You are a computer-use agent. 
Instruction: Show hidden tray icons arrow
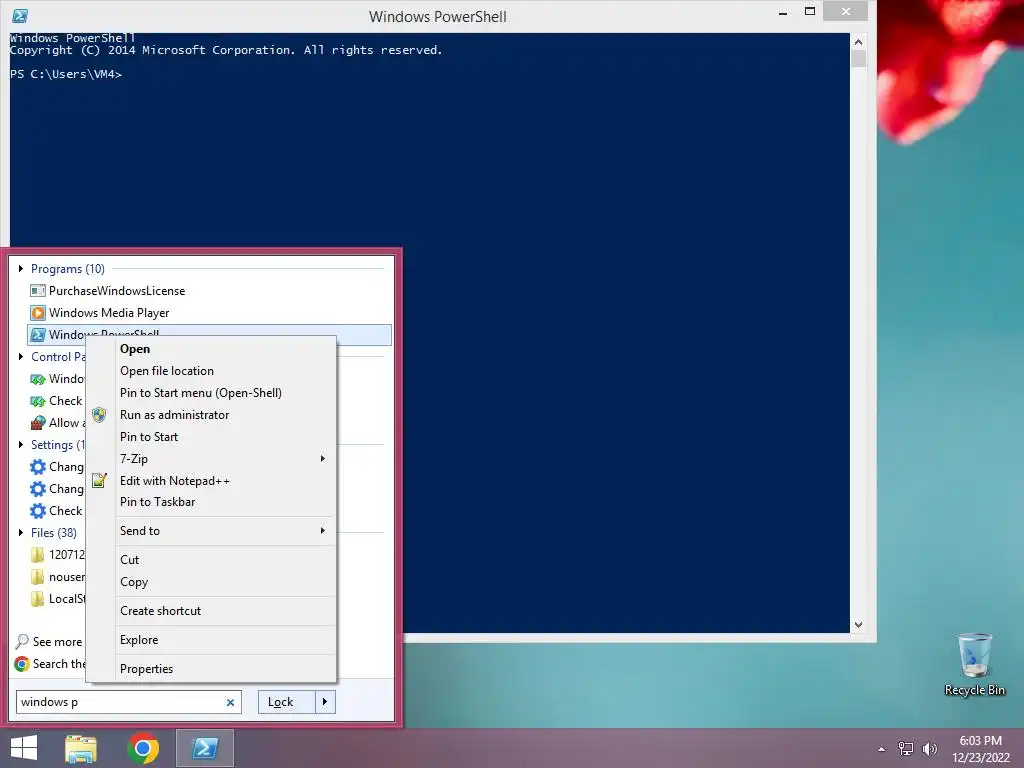pyautogui.click(x=882, y=749)
